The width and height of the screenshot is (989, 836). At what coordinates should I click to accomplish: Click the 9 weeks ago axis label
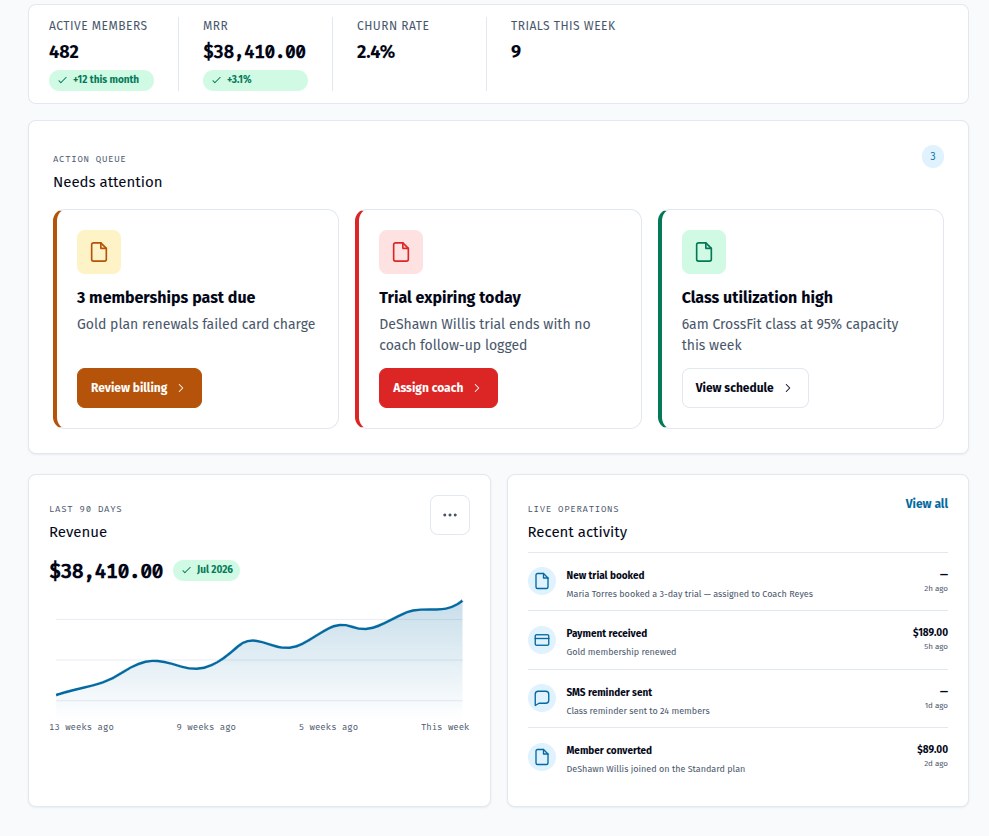pyautogui.click(x=206, y=727)
